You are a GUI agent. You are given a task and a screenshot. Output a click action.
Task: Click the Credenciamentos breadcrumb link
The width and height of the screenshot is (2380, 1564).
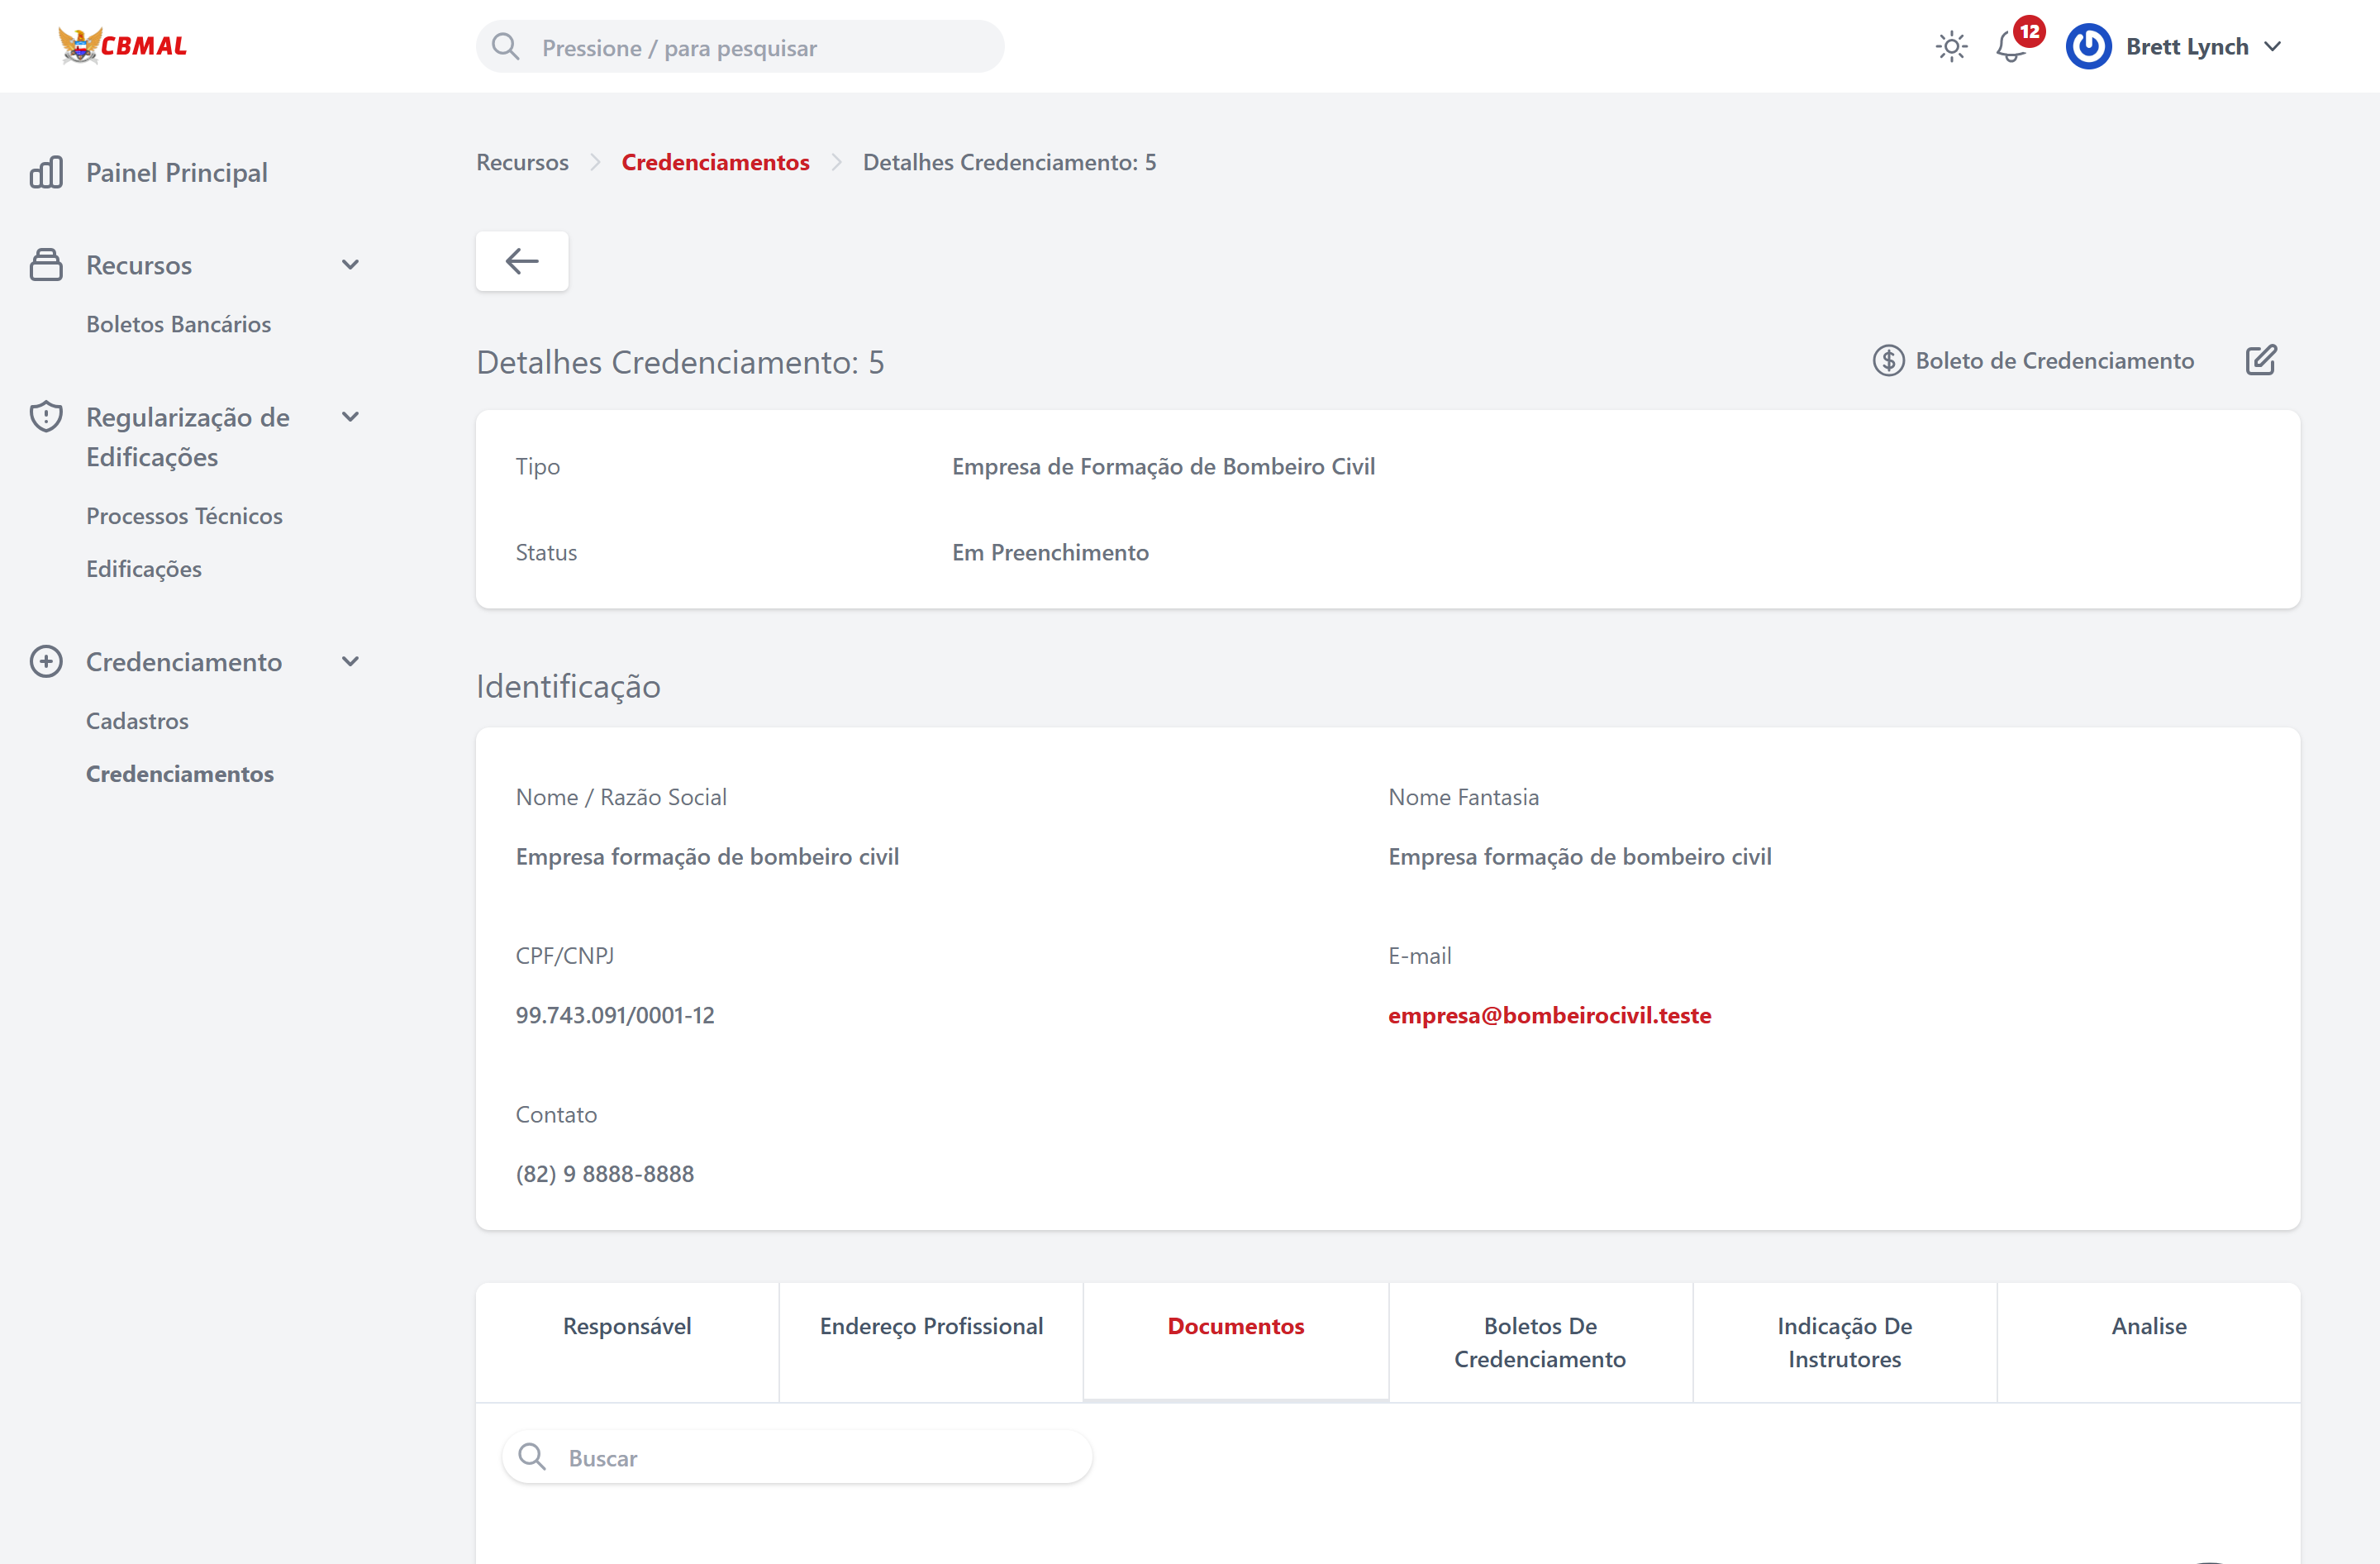(715, 162)
